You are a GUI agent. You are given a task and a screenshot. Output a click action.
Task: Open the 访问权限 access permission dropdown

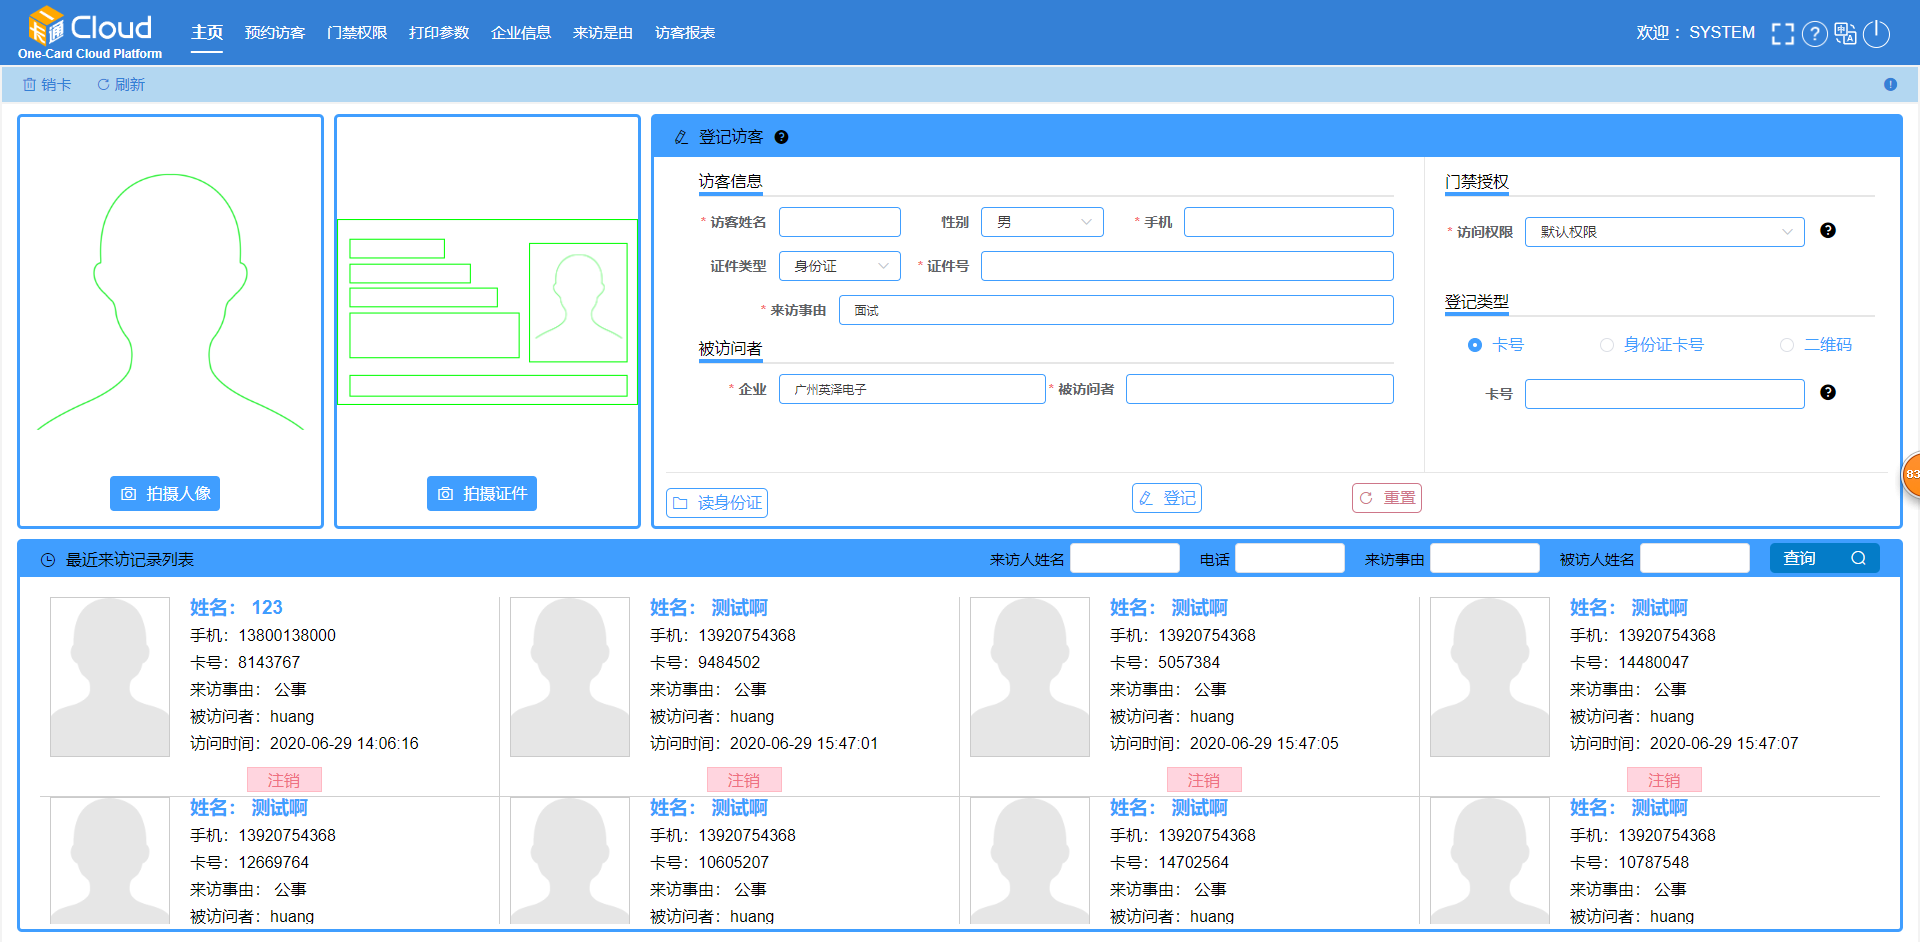[x=1664, y=232]
